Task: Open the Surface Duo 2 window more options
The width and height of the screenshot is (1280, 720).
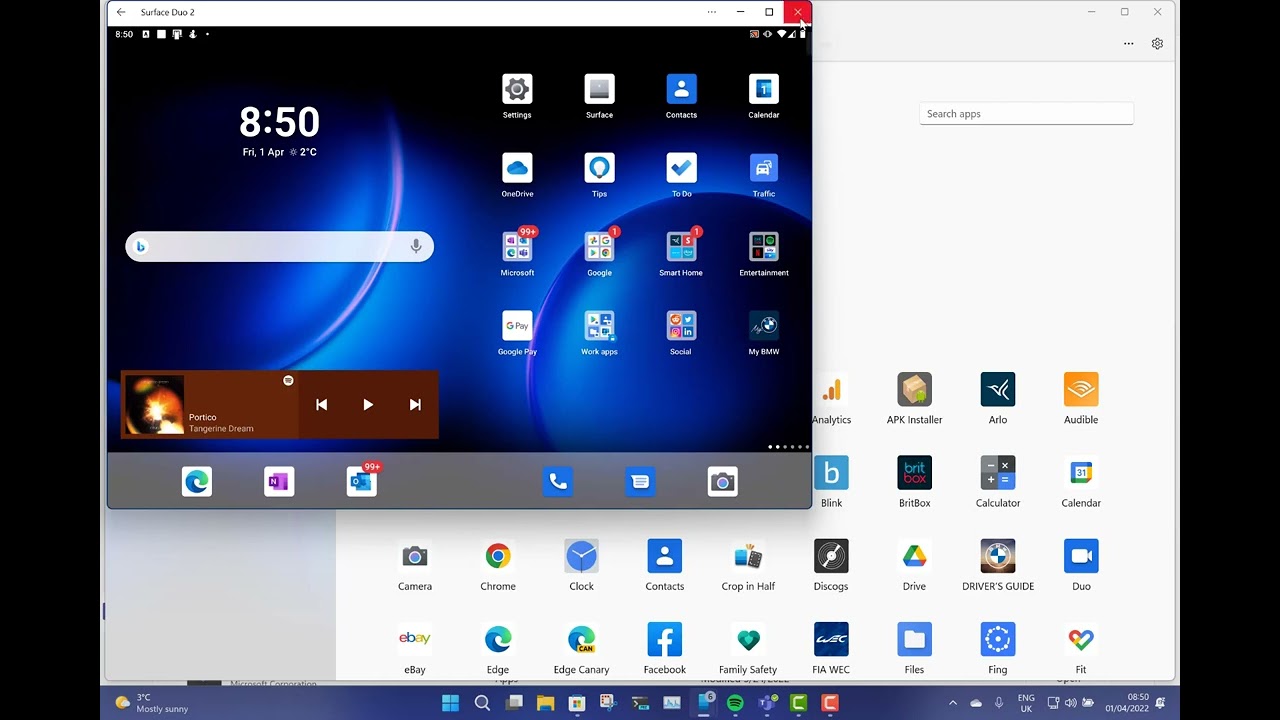Action: point(711,12)
